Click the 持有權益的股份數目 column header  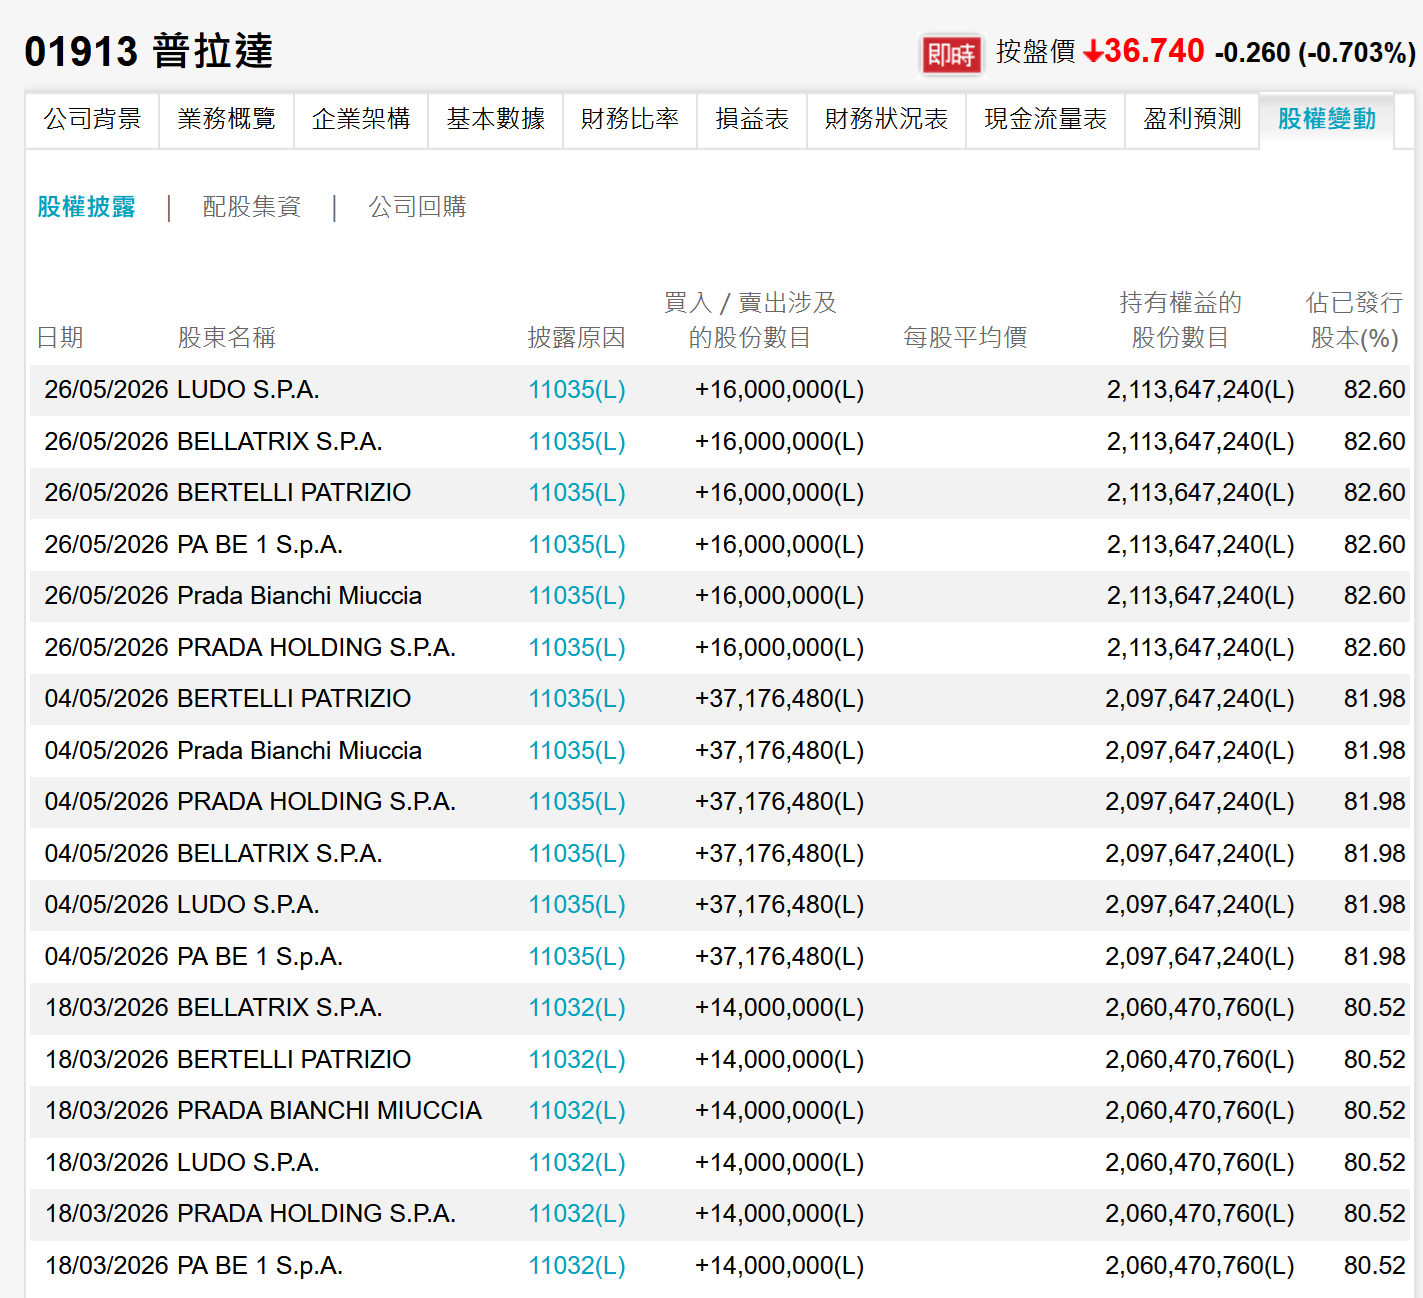1180,320
